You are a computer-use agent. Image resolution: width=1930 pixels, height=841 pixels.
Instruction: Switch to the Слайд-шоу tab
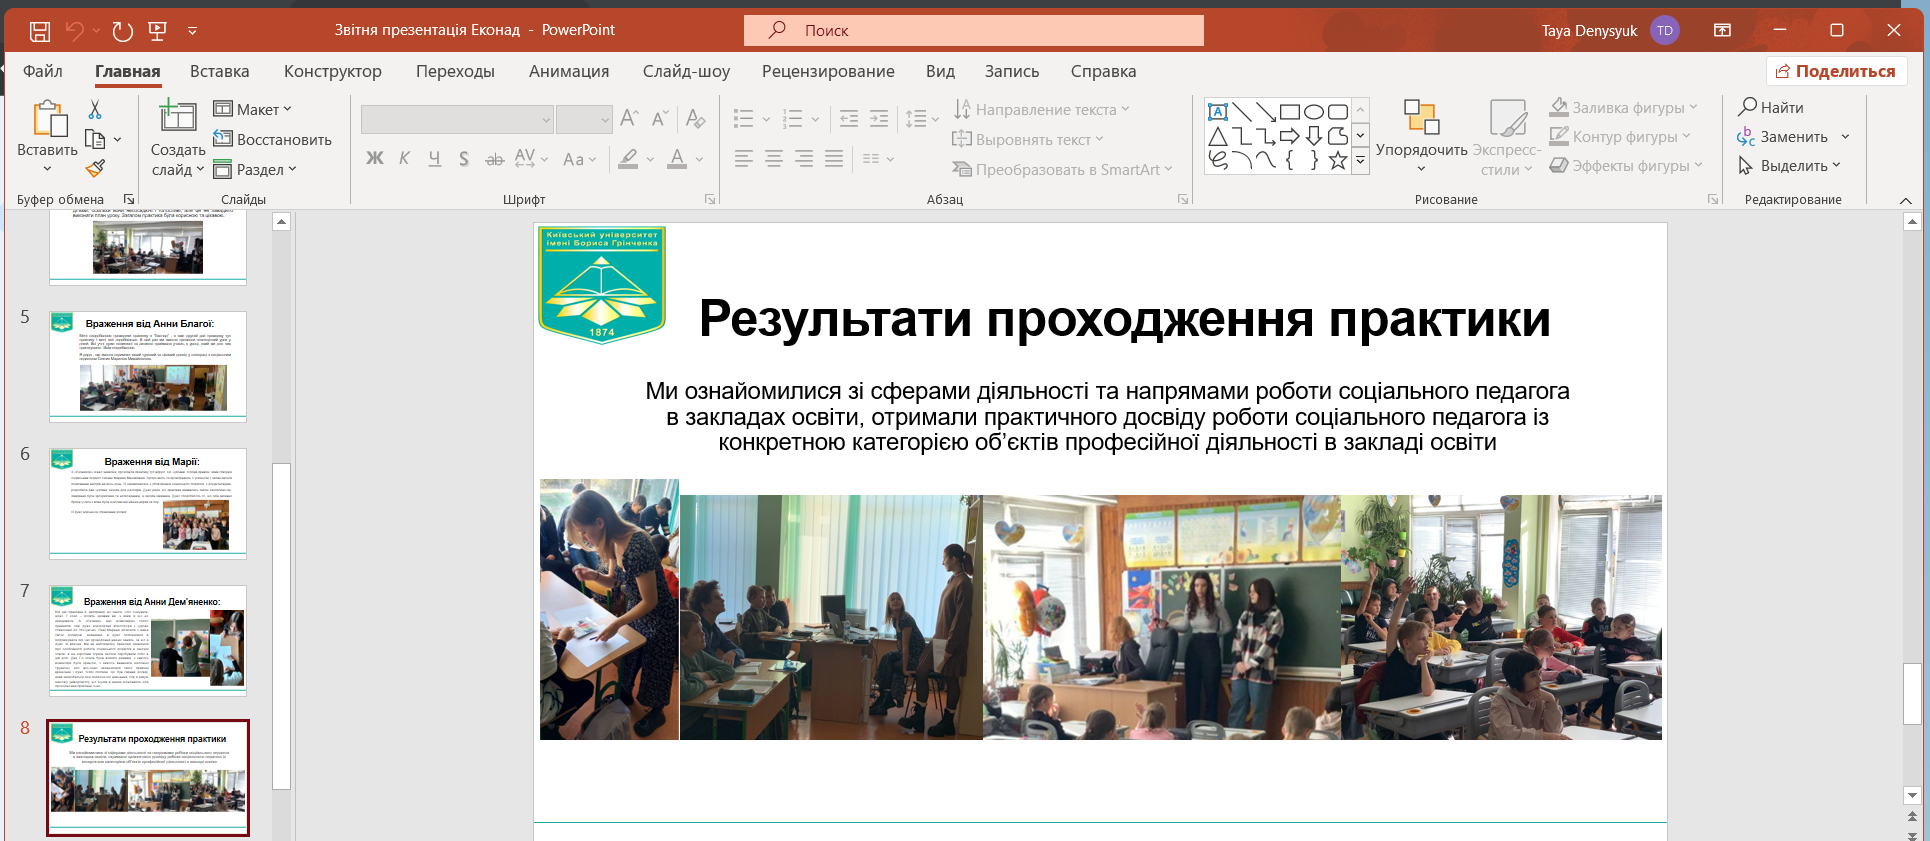click(686, 71)
